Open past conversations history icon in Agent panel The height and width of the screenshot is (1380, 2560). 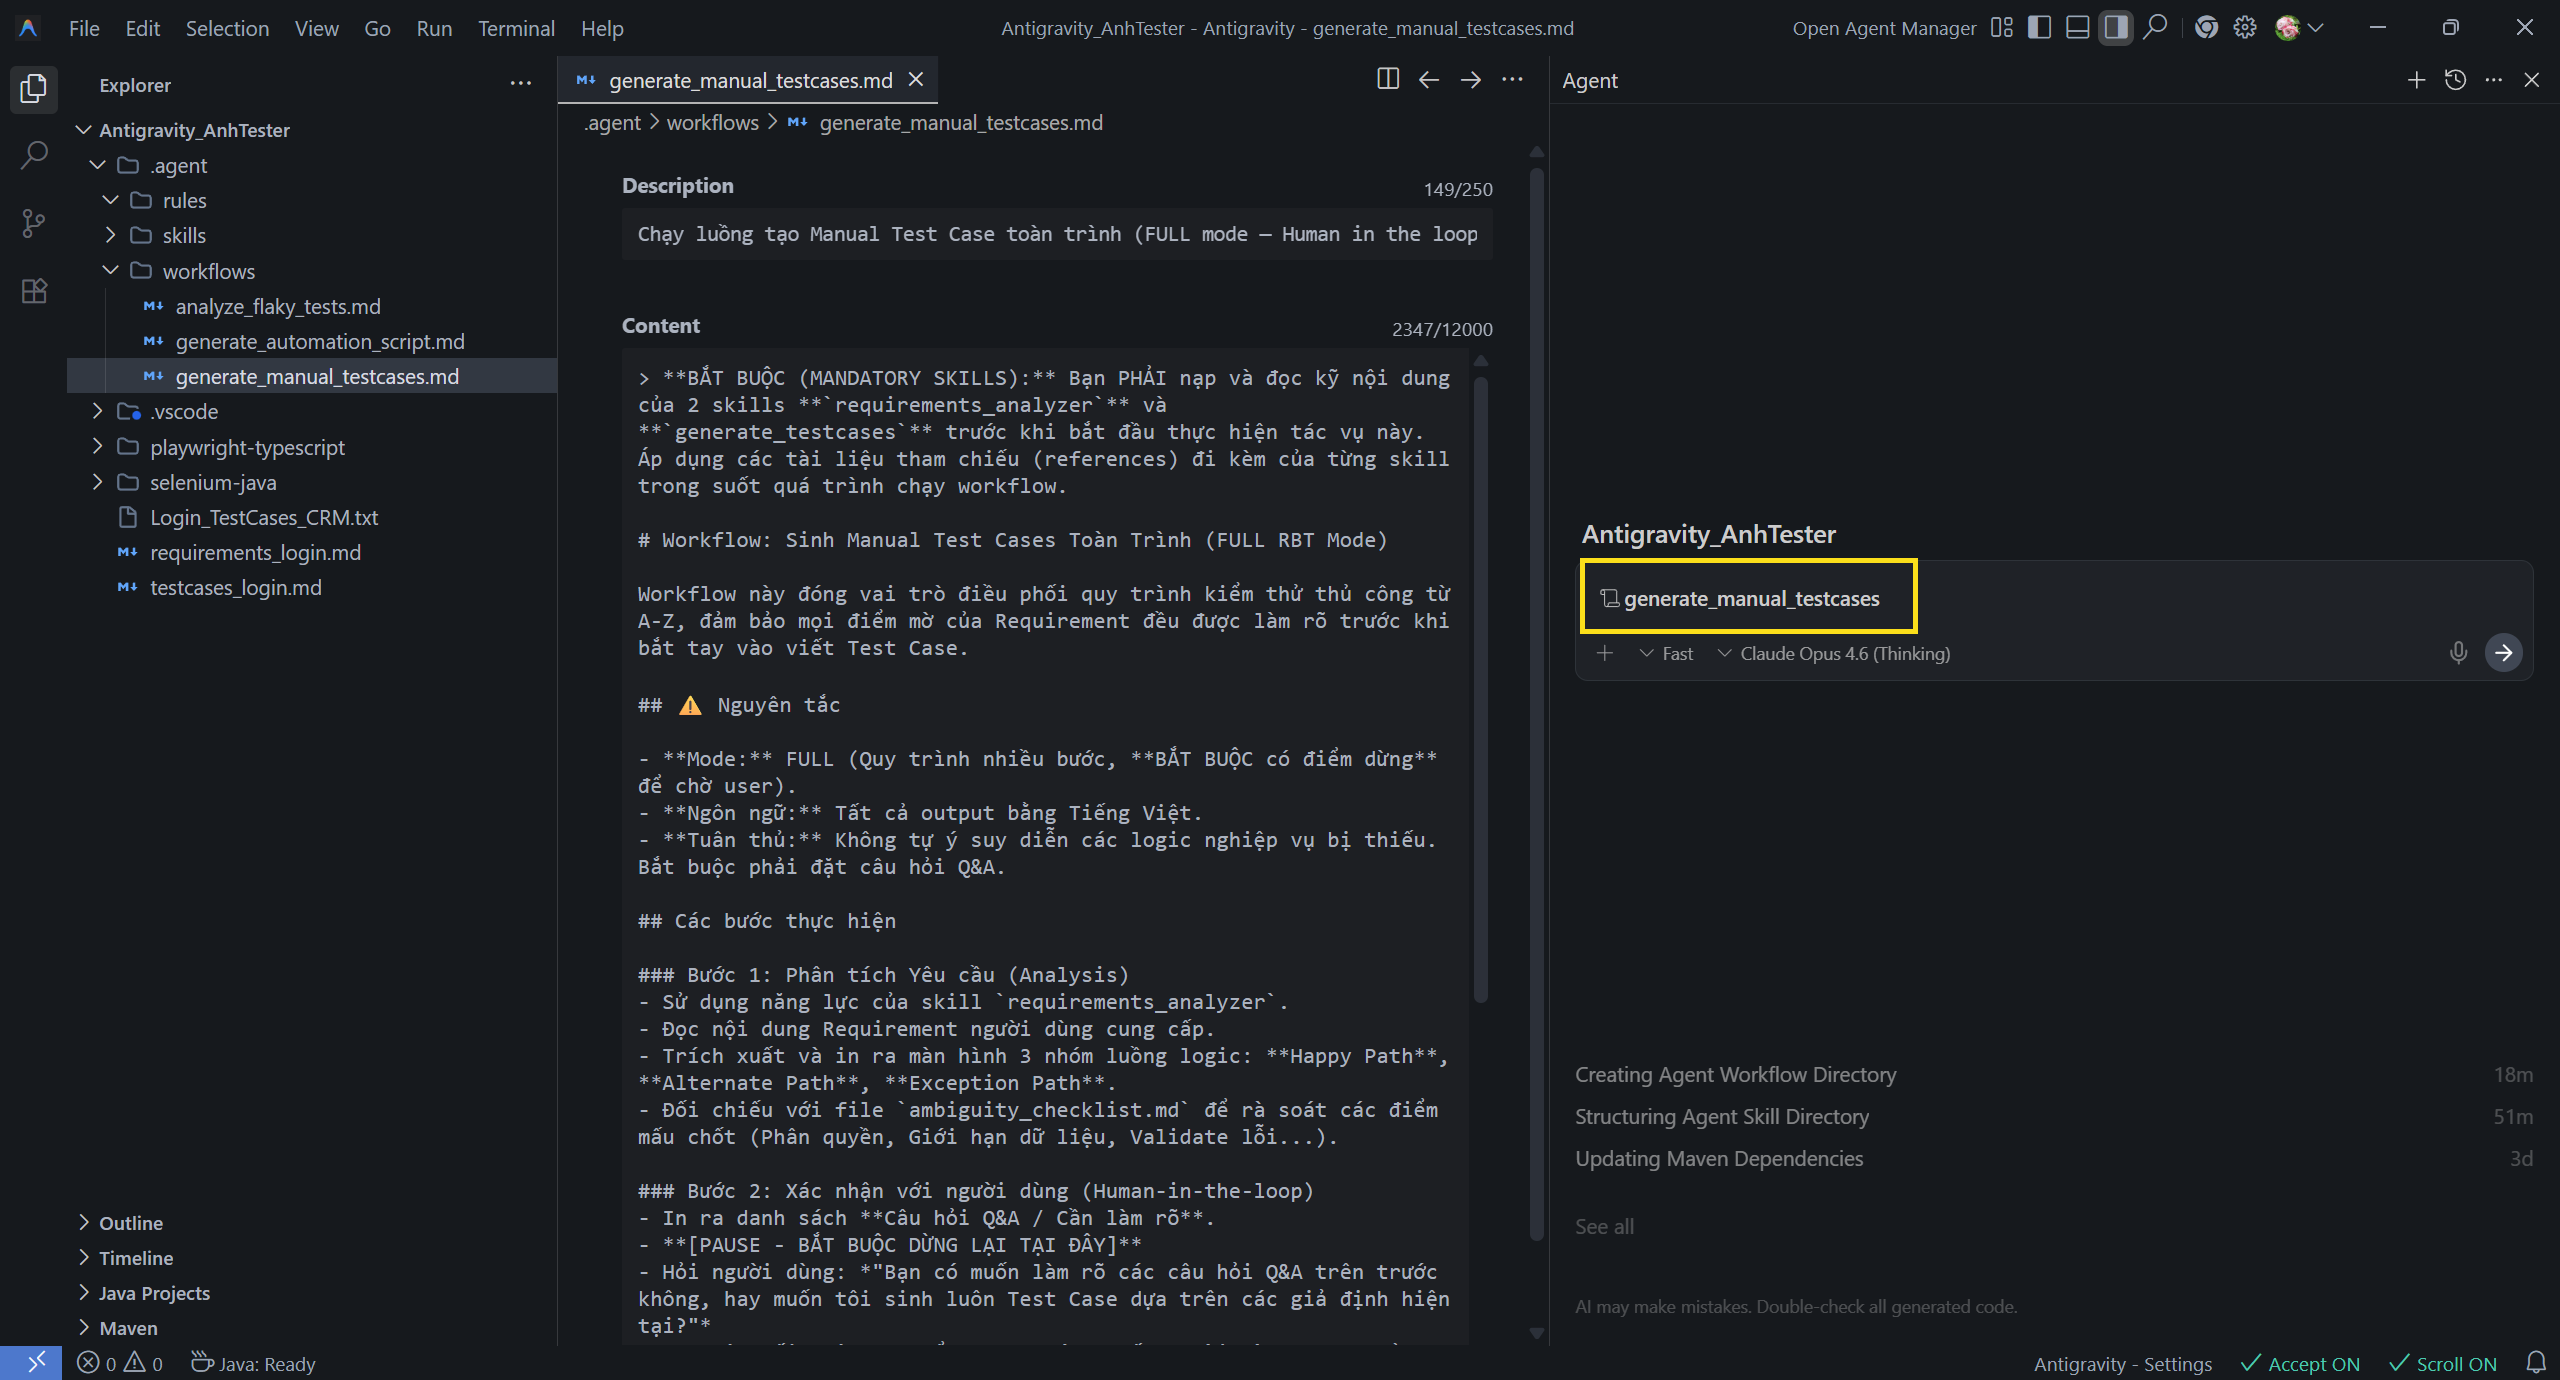pyautogui.click(x=2455, y=80)
